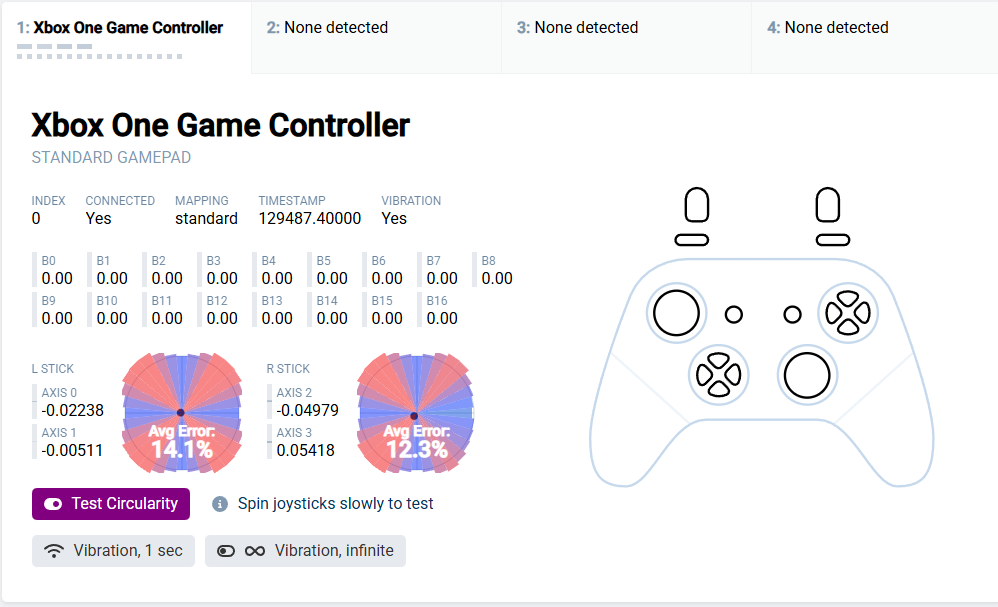
Task: Click the R STICK circularity chart
Action: (x=416, y=413)
